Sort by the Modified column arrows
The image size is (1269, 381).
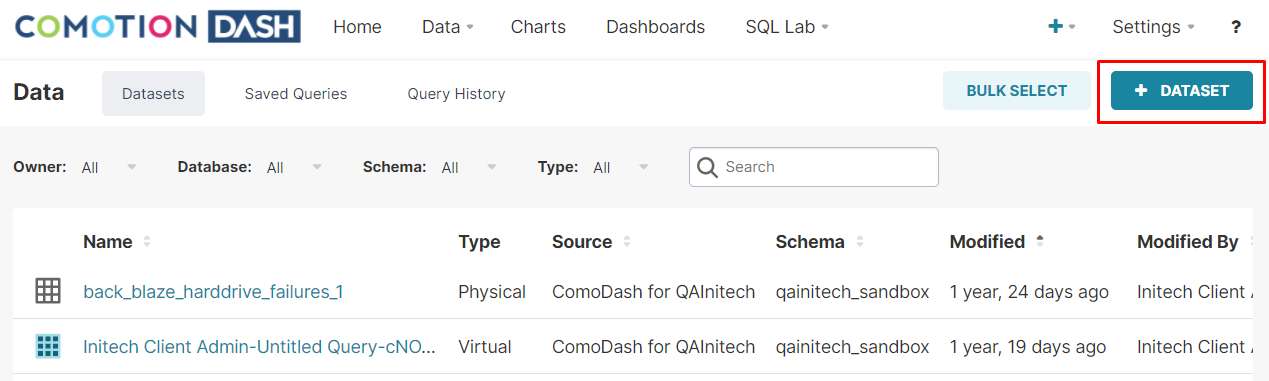pyautogui.click(x=1040, y=242)
